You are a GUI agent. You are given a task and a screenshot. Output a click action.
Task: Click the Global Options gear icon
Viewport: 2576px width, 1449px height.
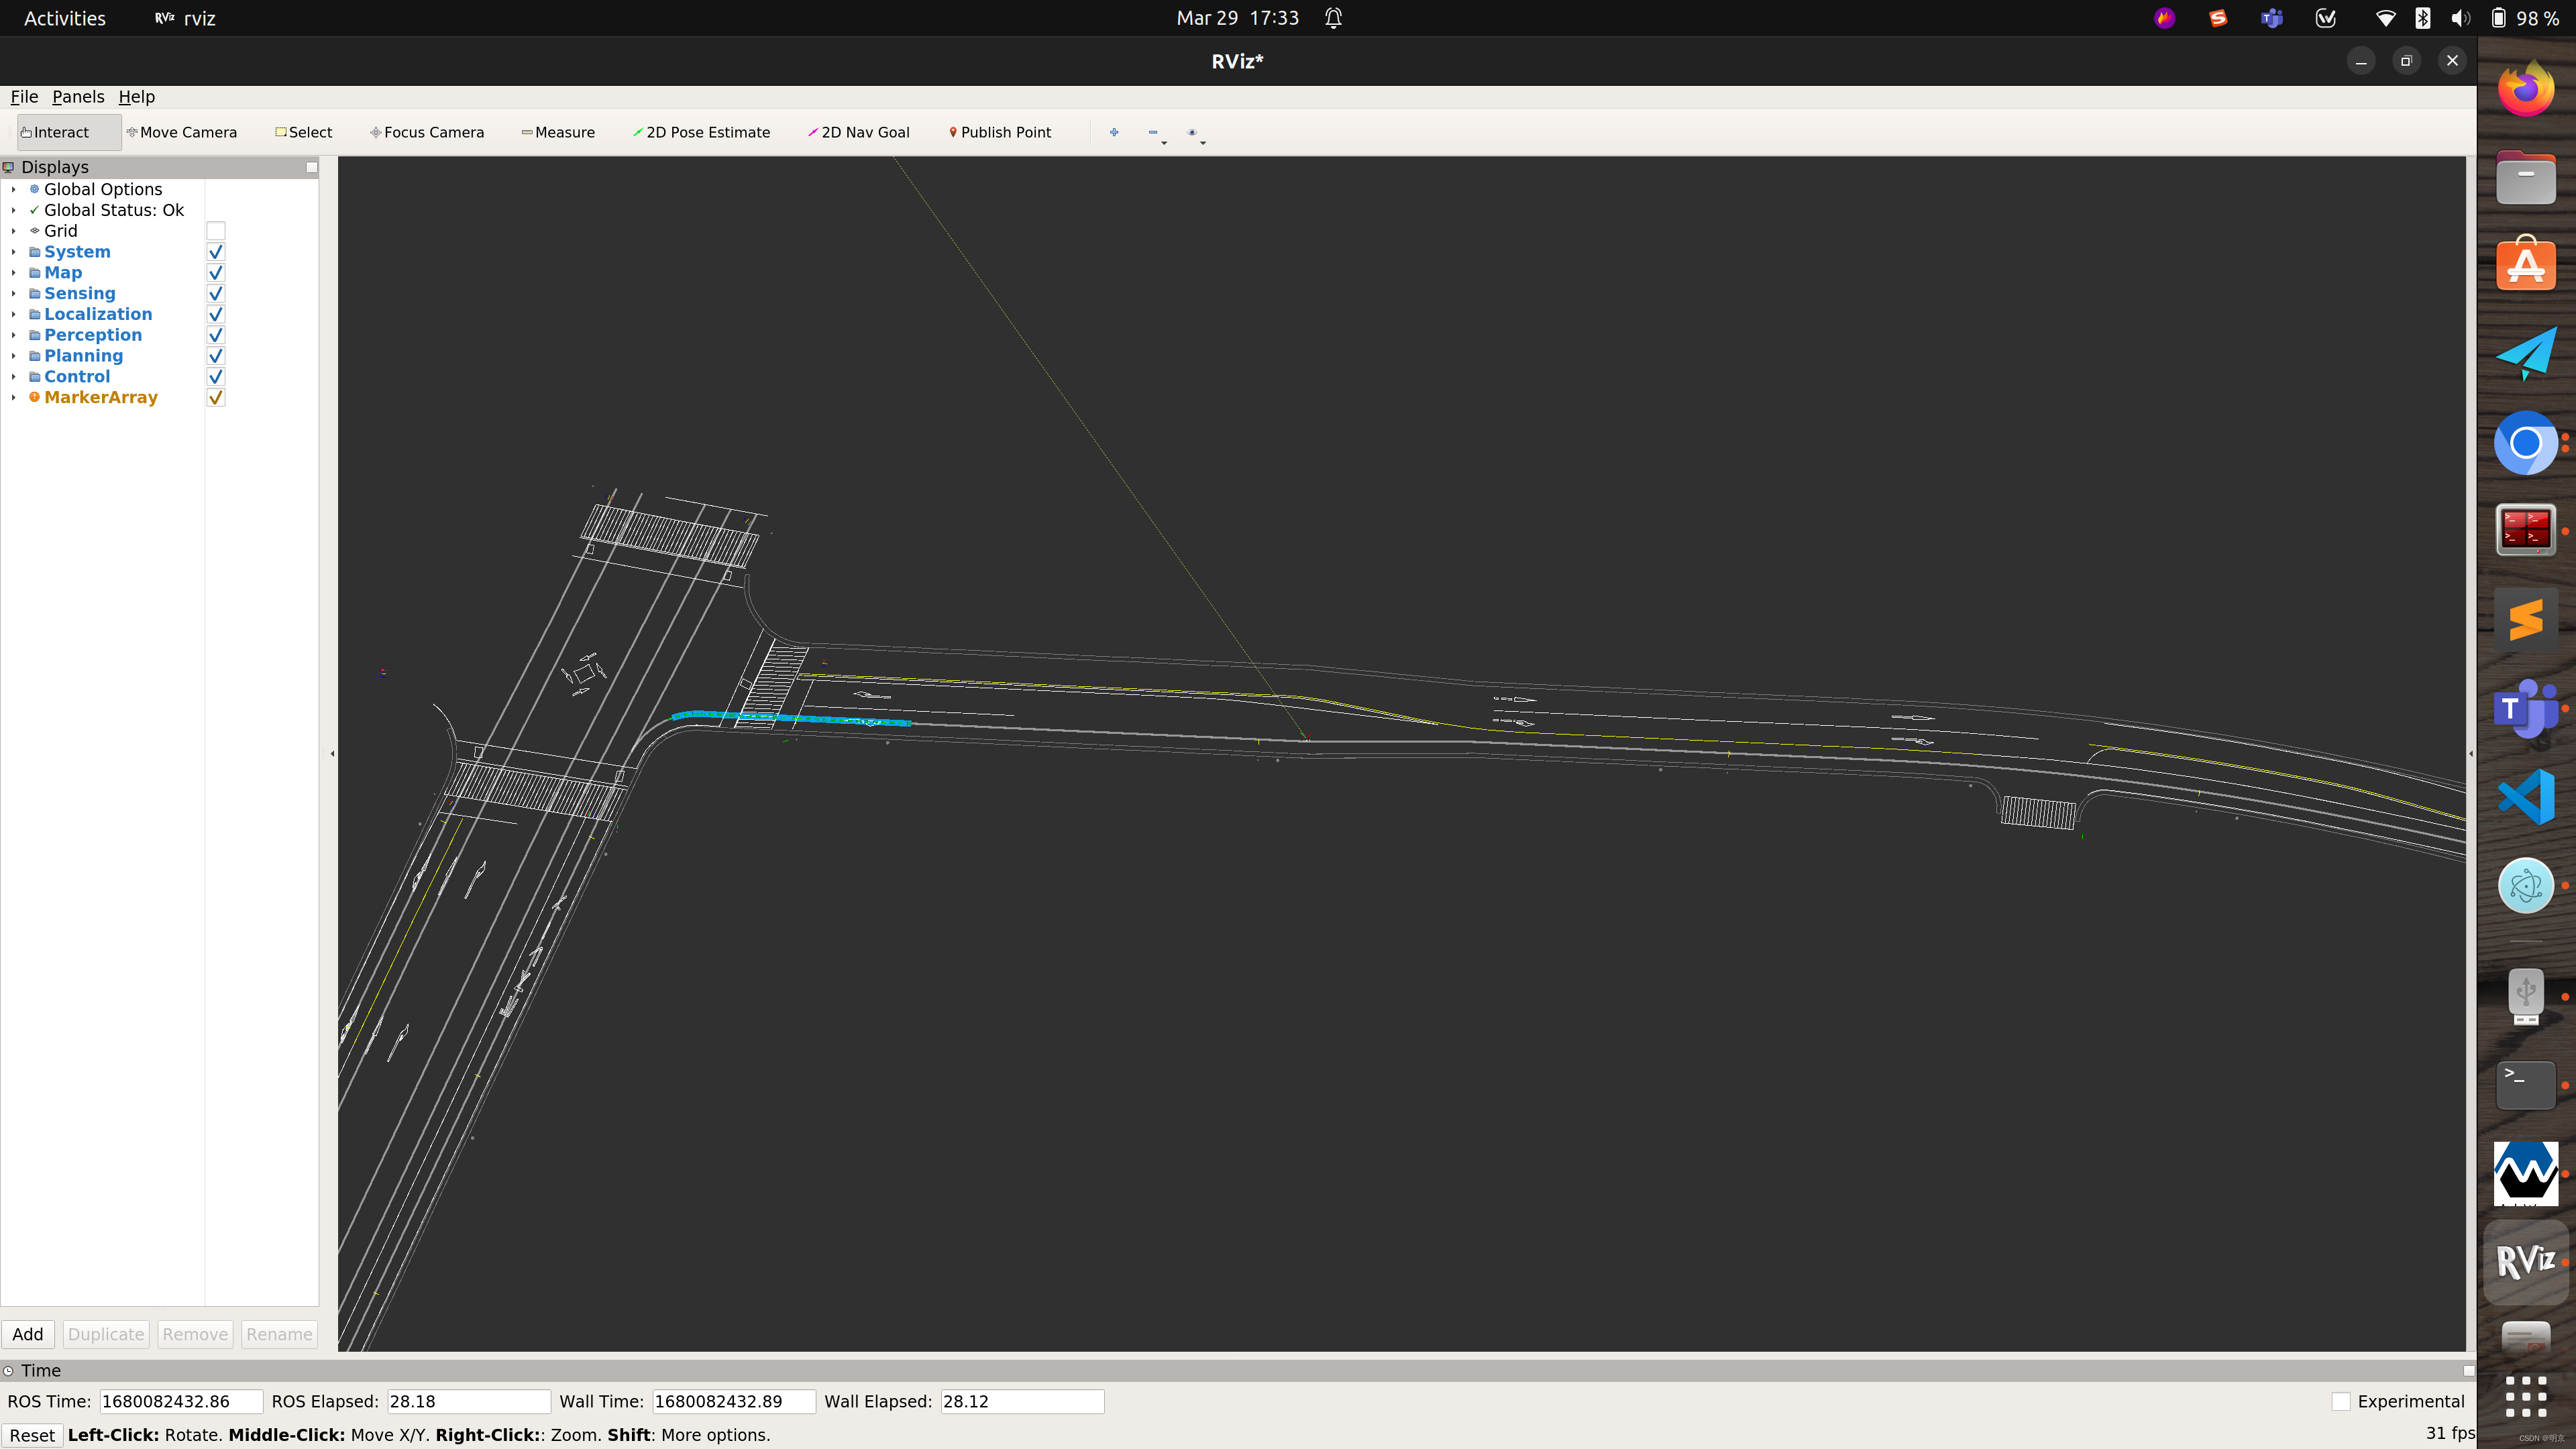point(34,189)
